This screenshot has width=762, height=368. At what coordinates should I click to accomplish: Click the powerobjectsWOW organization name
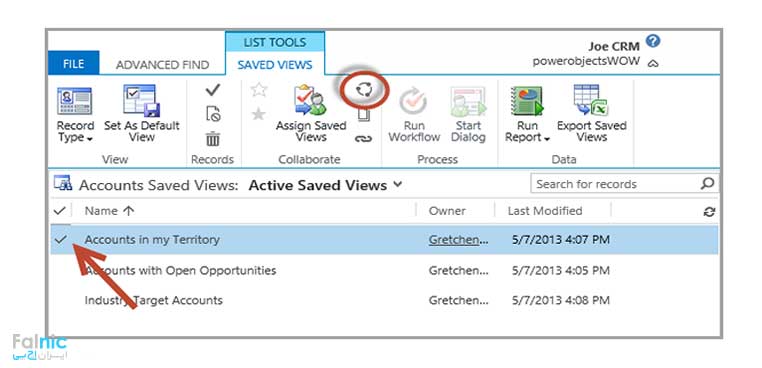tap(586, 62)
